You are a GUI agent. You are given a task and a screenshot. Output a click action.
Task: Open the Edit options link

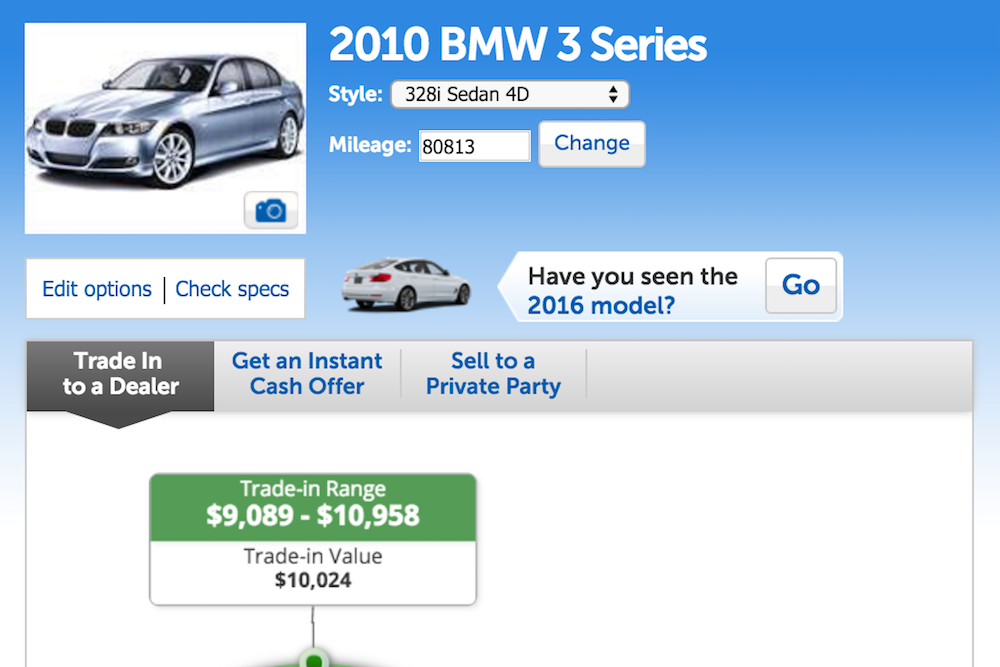97,289
